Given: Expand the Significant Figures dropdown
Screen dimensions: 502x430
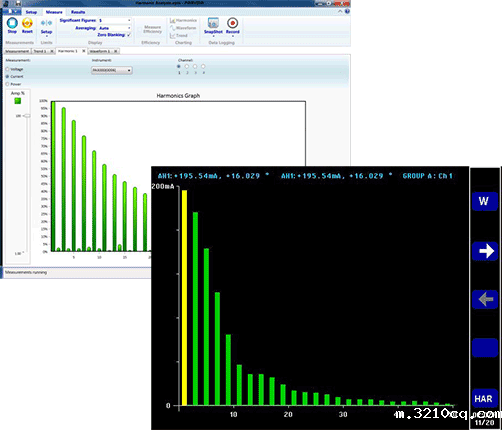Looking at the screenshot, I should (x=115, y=21).
